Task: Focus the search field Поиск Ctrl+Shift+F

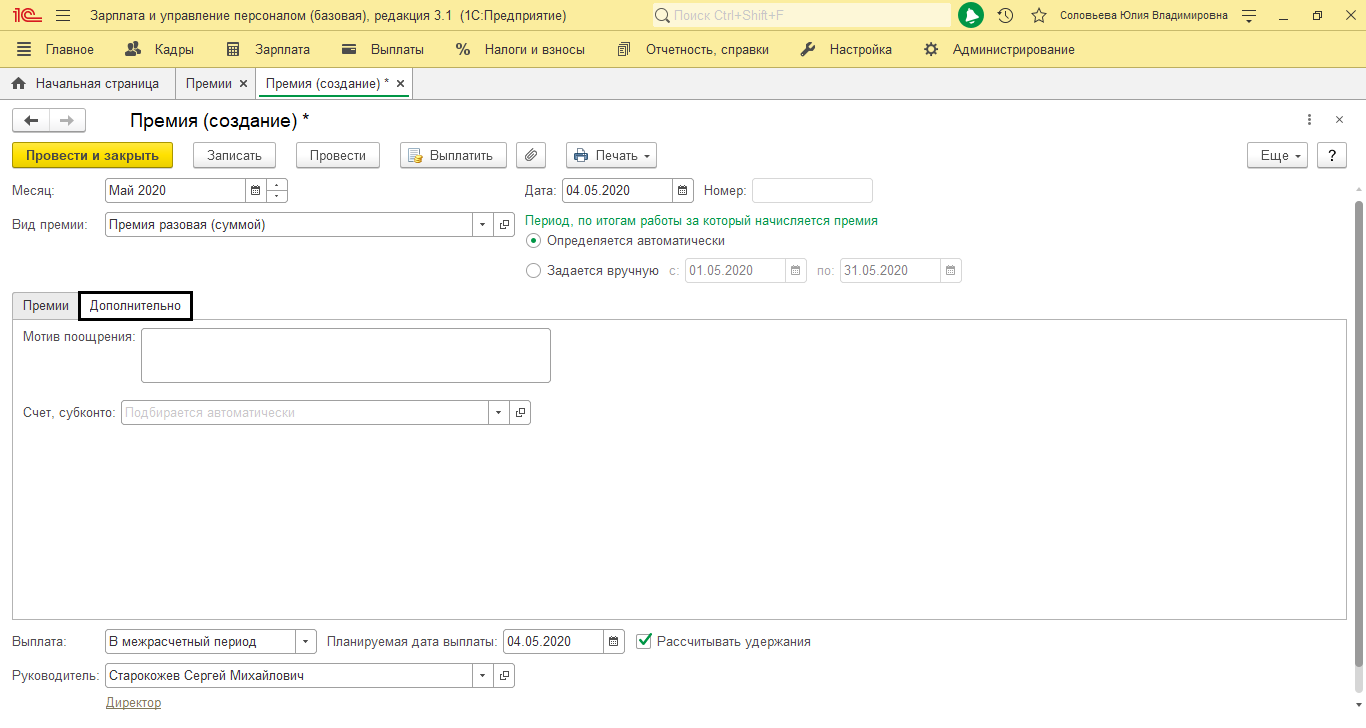Action: click(x=801, y=16)
